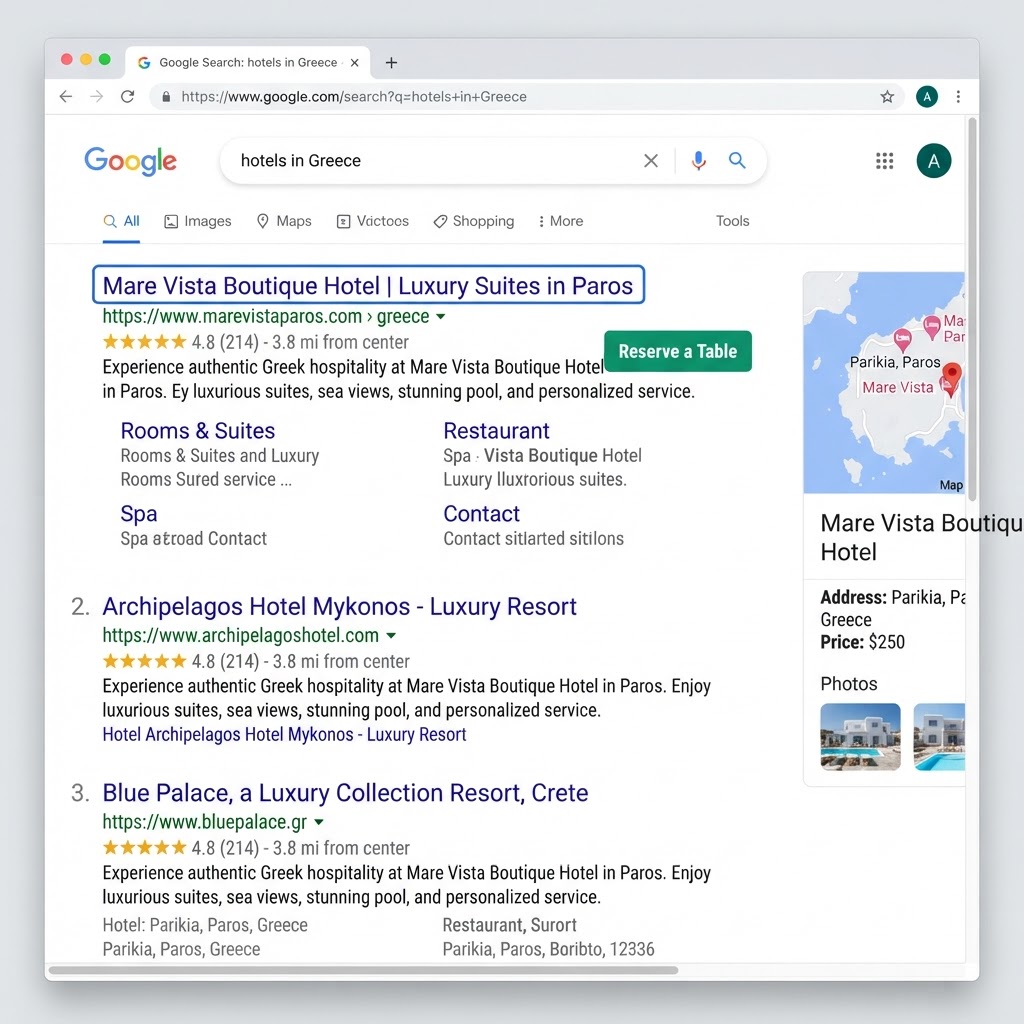This screenshot has width=1024, height=1024.
Task: Click 'Hotel: Parikia, Paros, Greece' text
Action: (205, 925)
